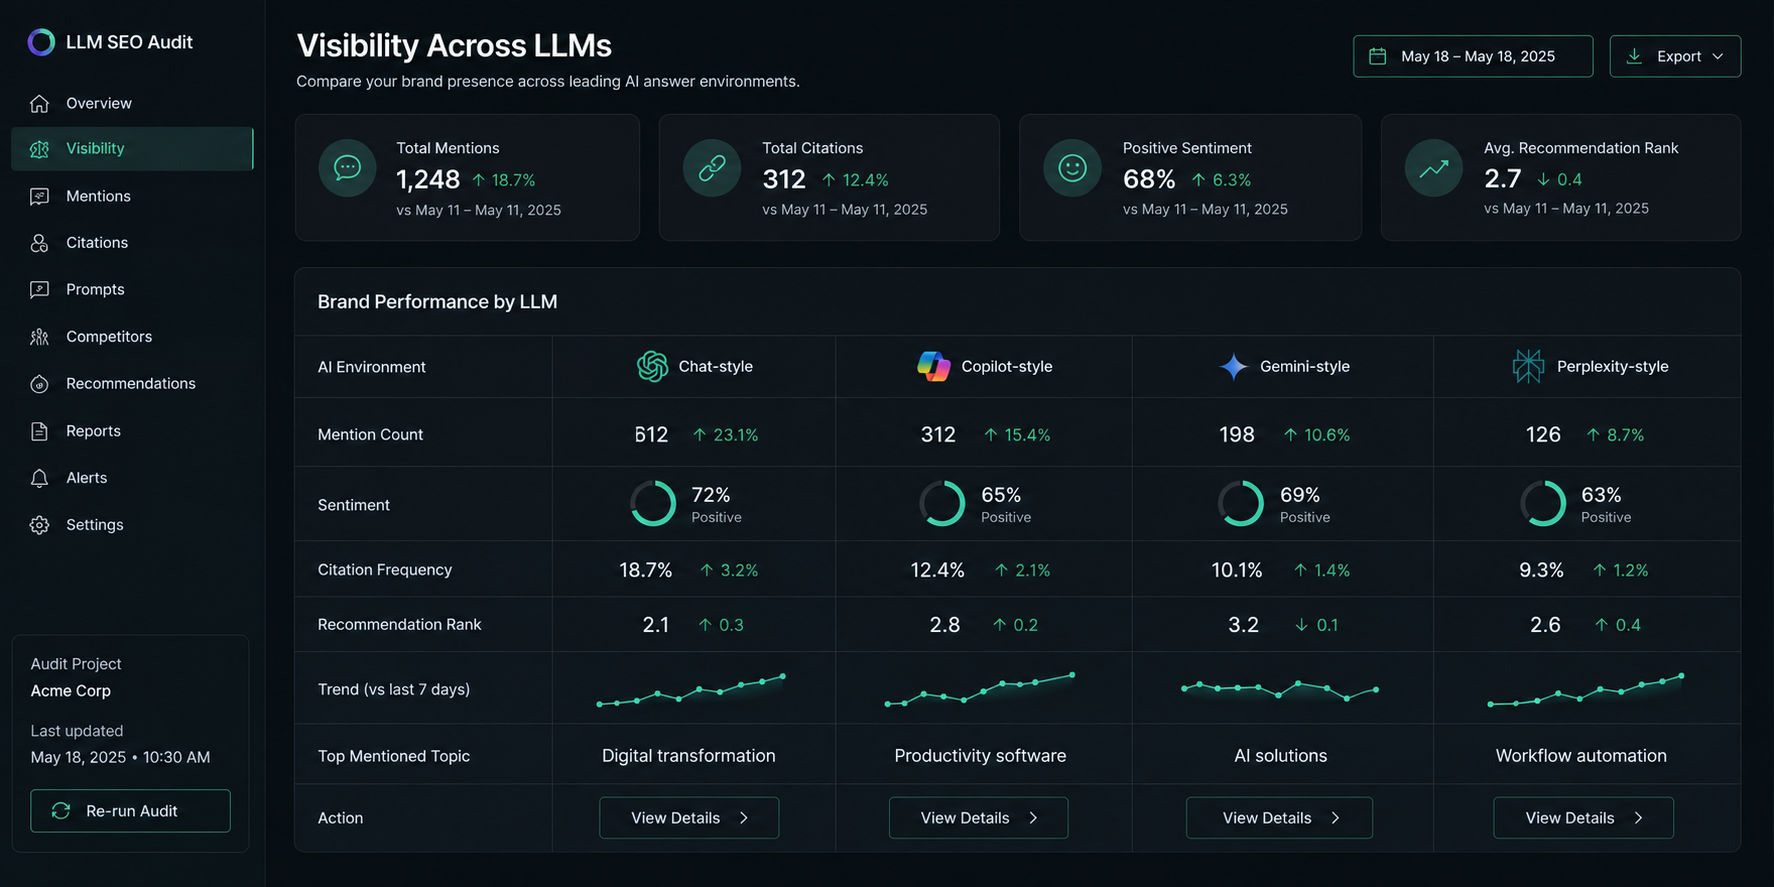Click the 'Productivity software' topic
Viewport: 1774px width, 887px height.
pos(980,756)
